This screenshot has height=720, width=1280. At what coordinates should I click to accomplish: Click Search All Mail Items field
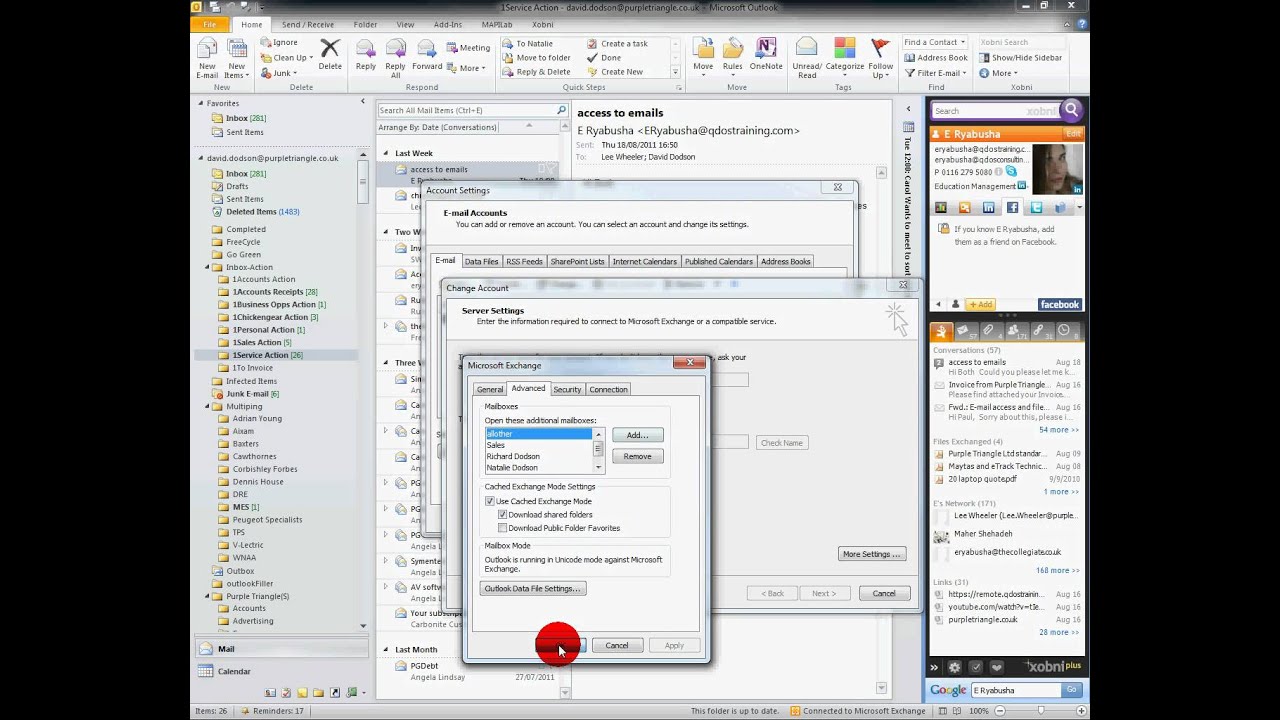pos(468,110)
